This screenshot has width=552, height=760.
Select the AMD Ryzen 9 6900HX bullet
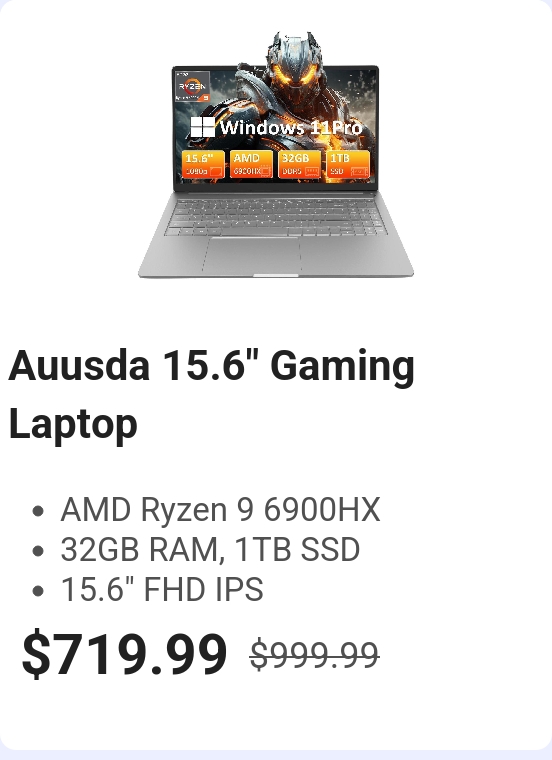(x=221, y=510)
